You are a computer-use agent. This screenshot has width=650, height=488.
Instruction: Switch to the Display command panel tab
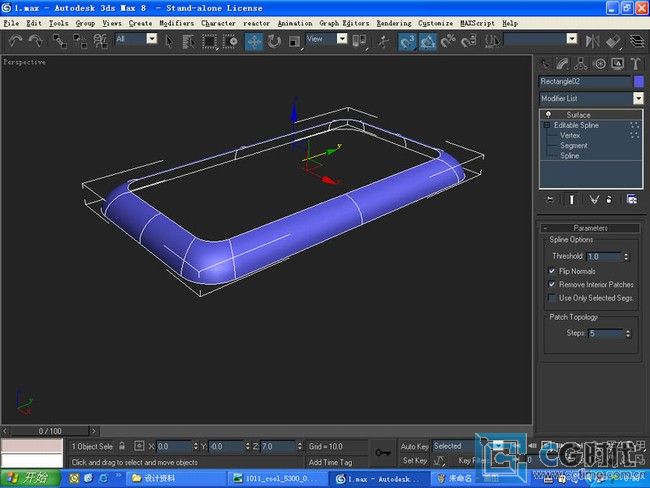coord(618,64)
